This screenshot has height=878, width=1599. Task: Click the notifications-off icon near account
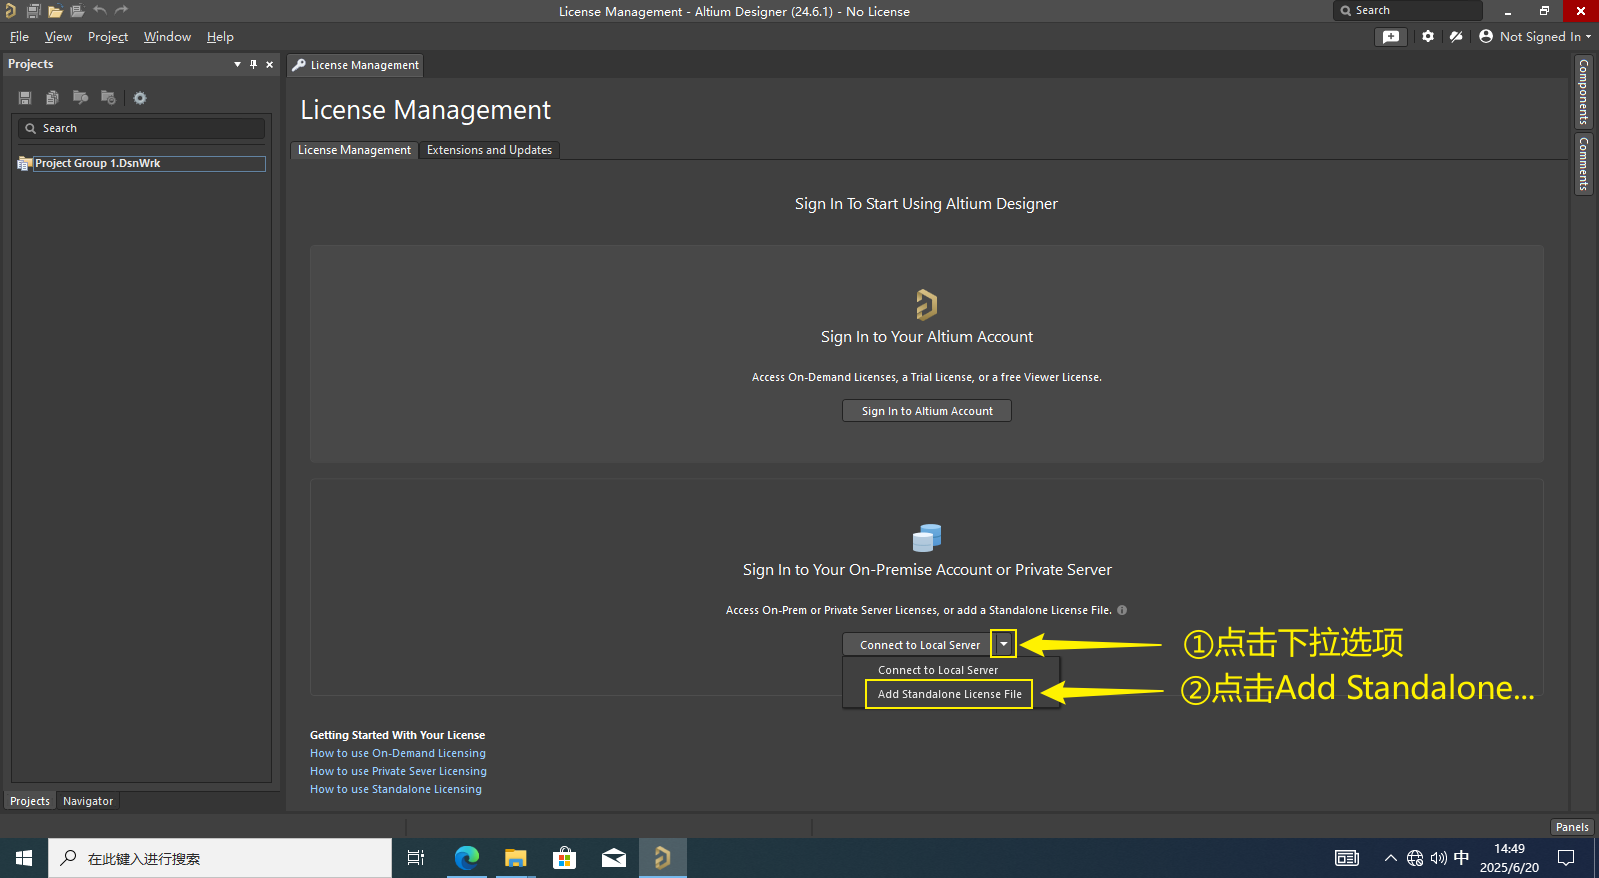click(x=1456, y=36)
